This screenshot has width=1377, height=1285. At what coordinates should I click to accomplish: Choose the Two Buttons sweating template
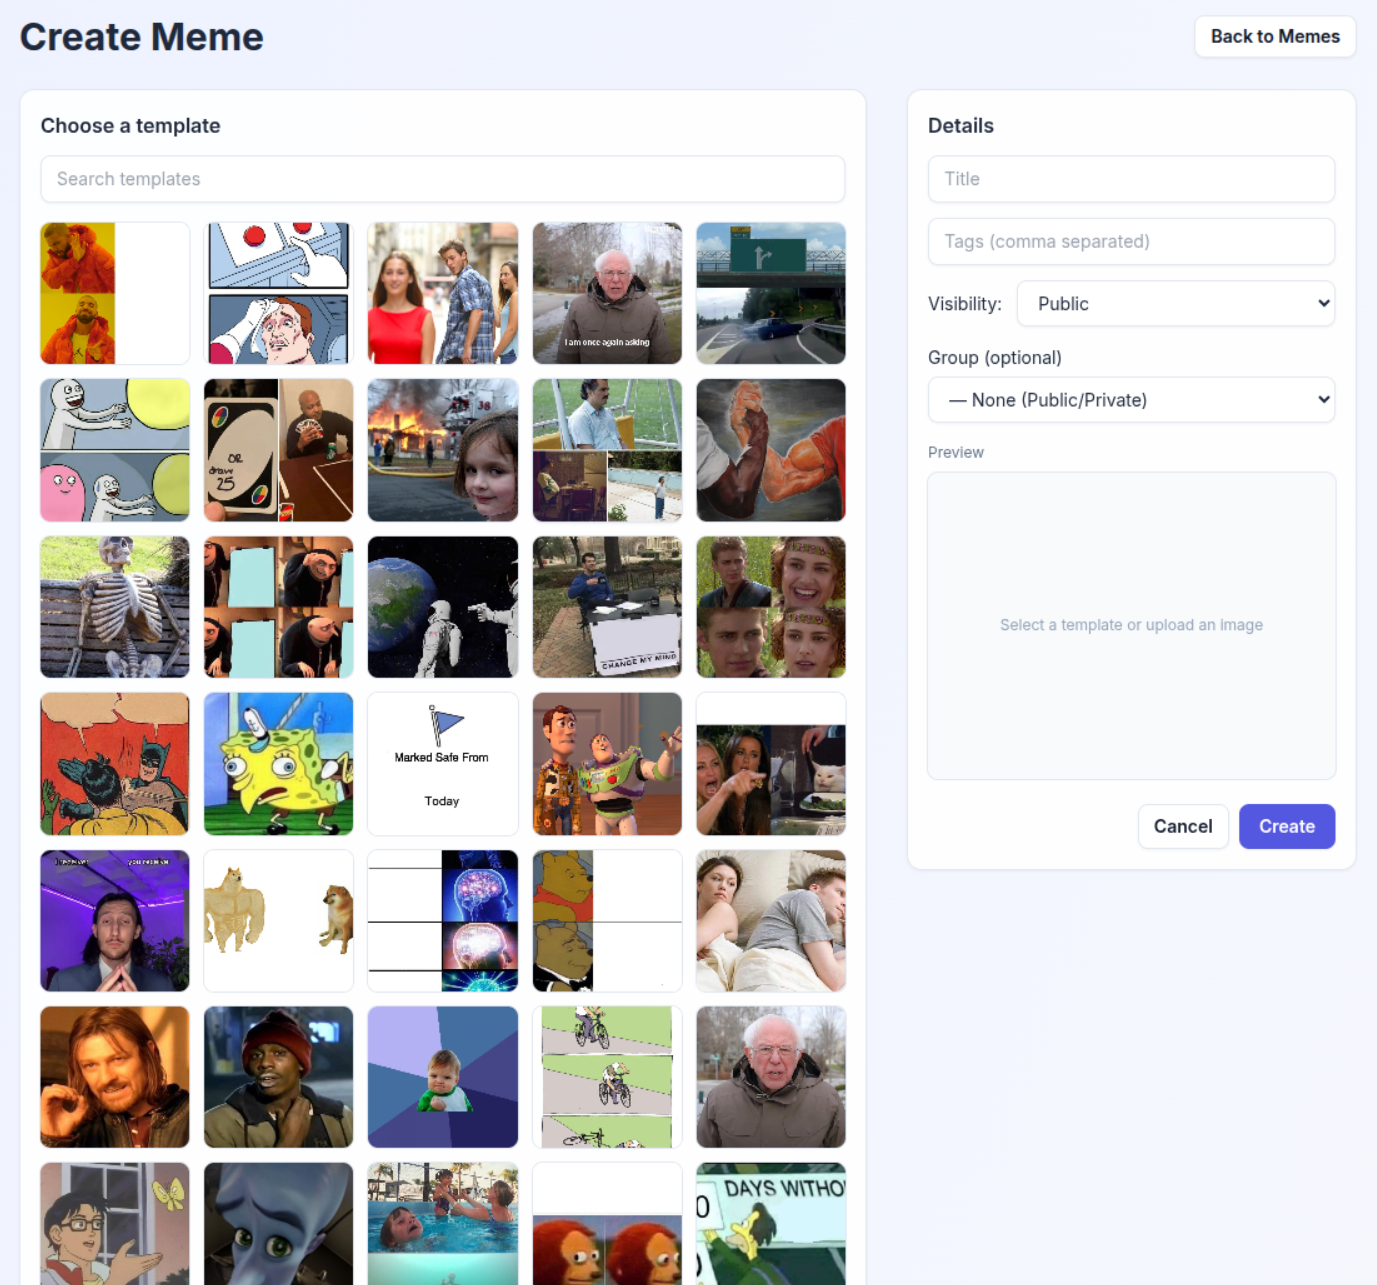279,293
